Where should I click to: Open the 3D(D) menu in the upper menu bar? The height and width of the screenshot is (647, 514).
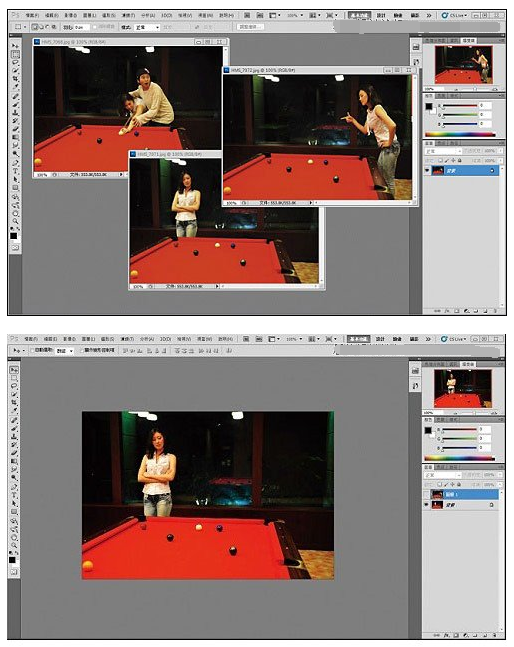pos(166,15)
